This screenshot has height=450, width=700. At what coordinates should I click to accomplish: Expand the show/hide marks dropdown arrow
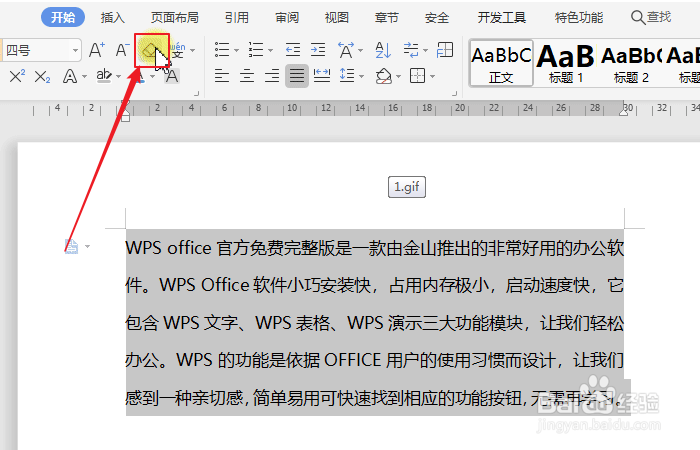425,50
